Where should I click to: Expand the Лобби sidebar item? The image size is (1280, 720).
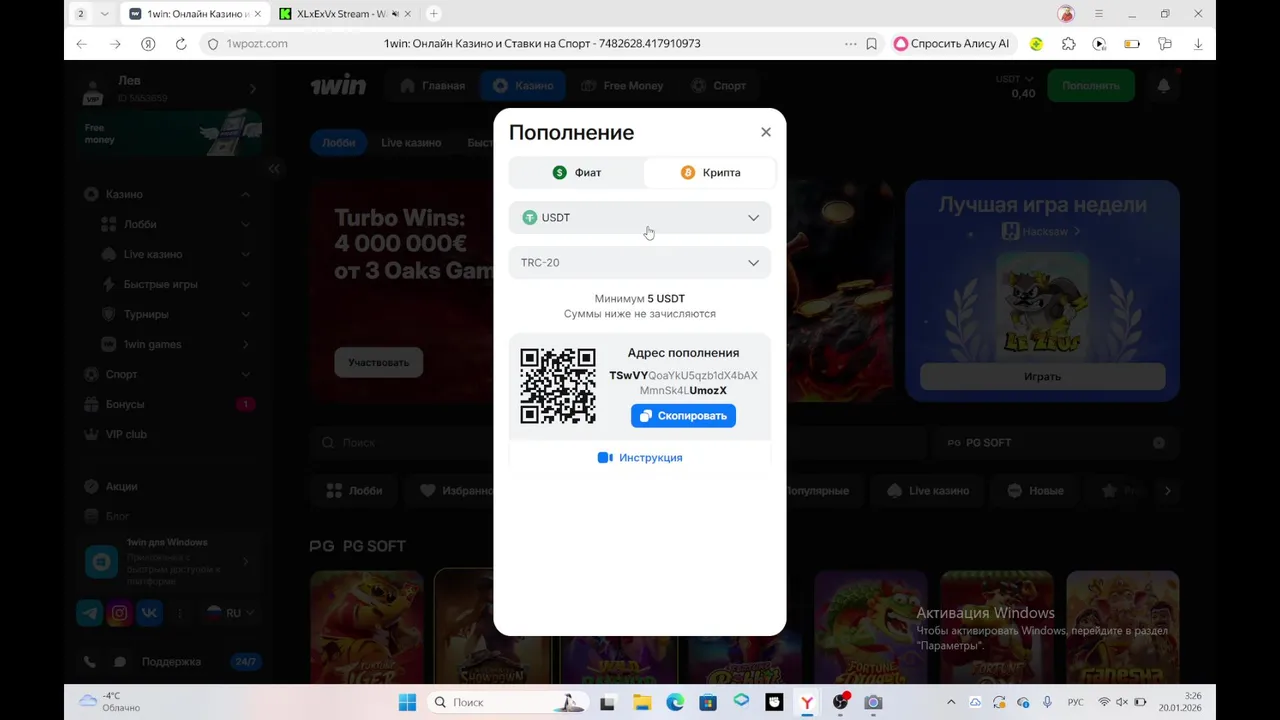pos(246,224)
